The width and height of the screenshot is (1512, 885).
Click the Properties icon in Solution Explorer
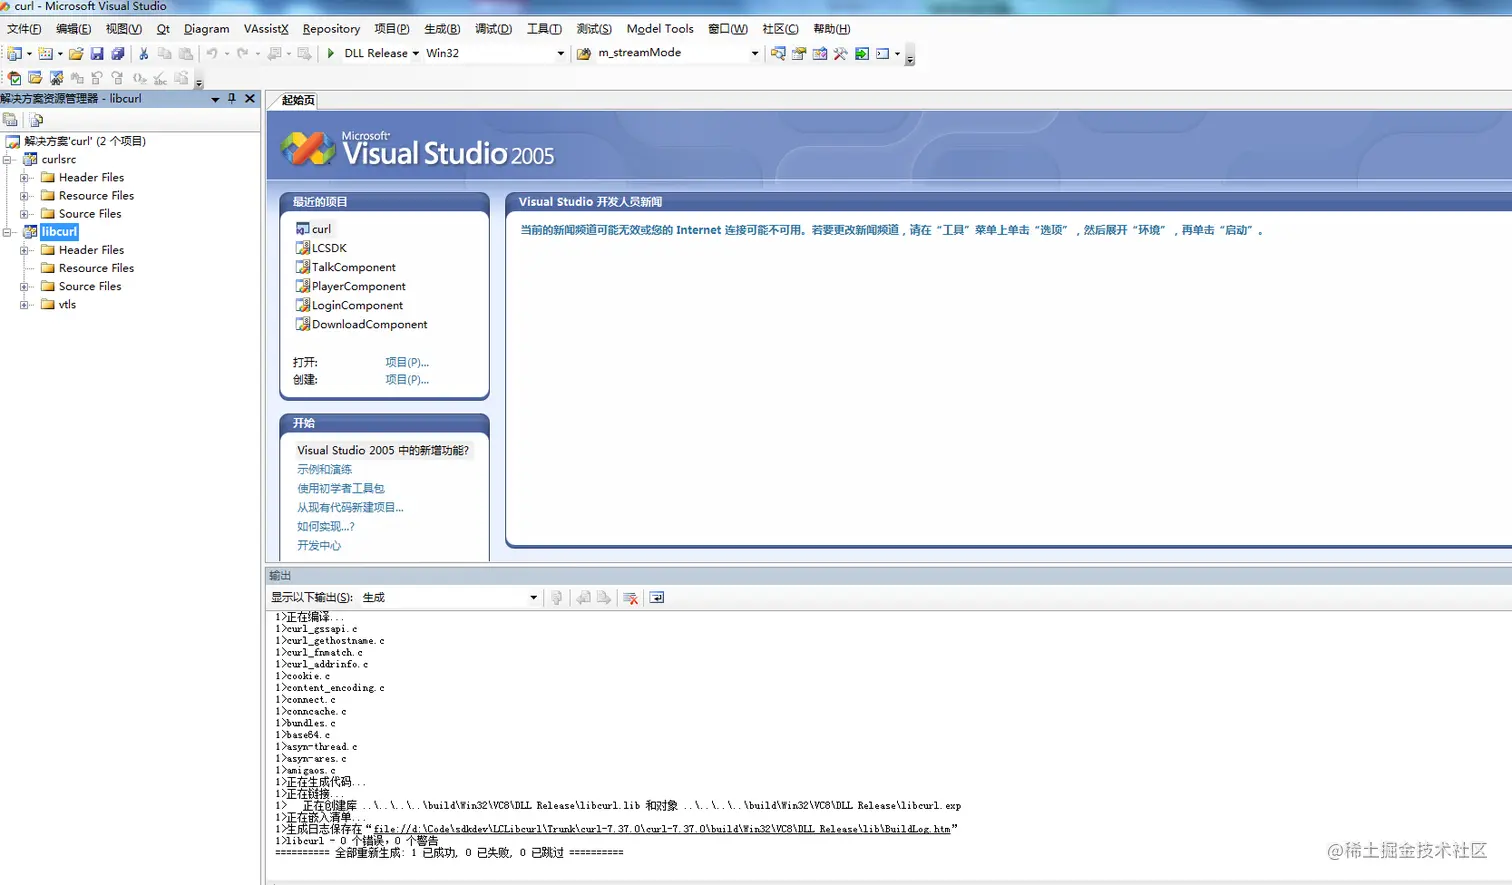click(10, 120)
